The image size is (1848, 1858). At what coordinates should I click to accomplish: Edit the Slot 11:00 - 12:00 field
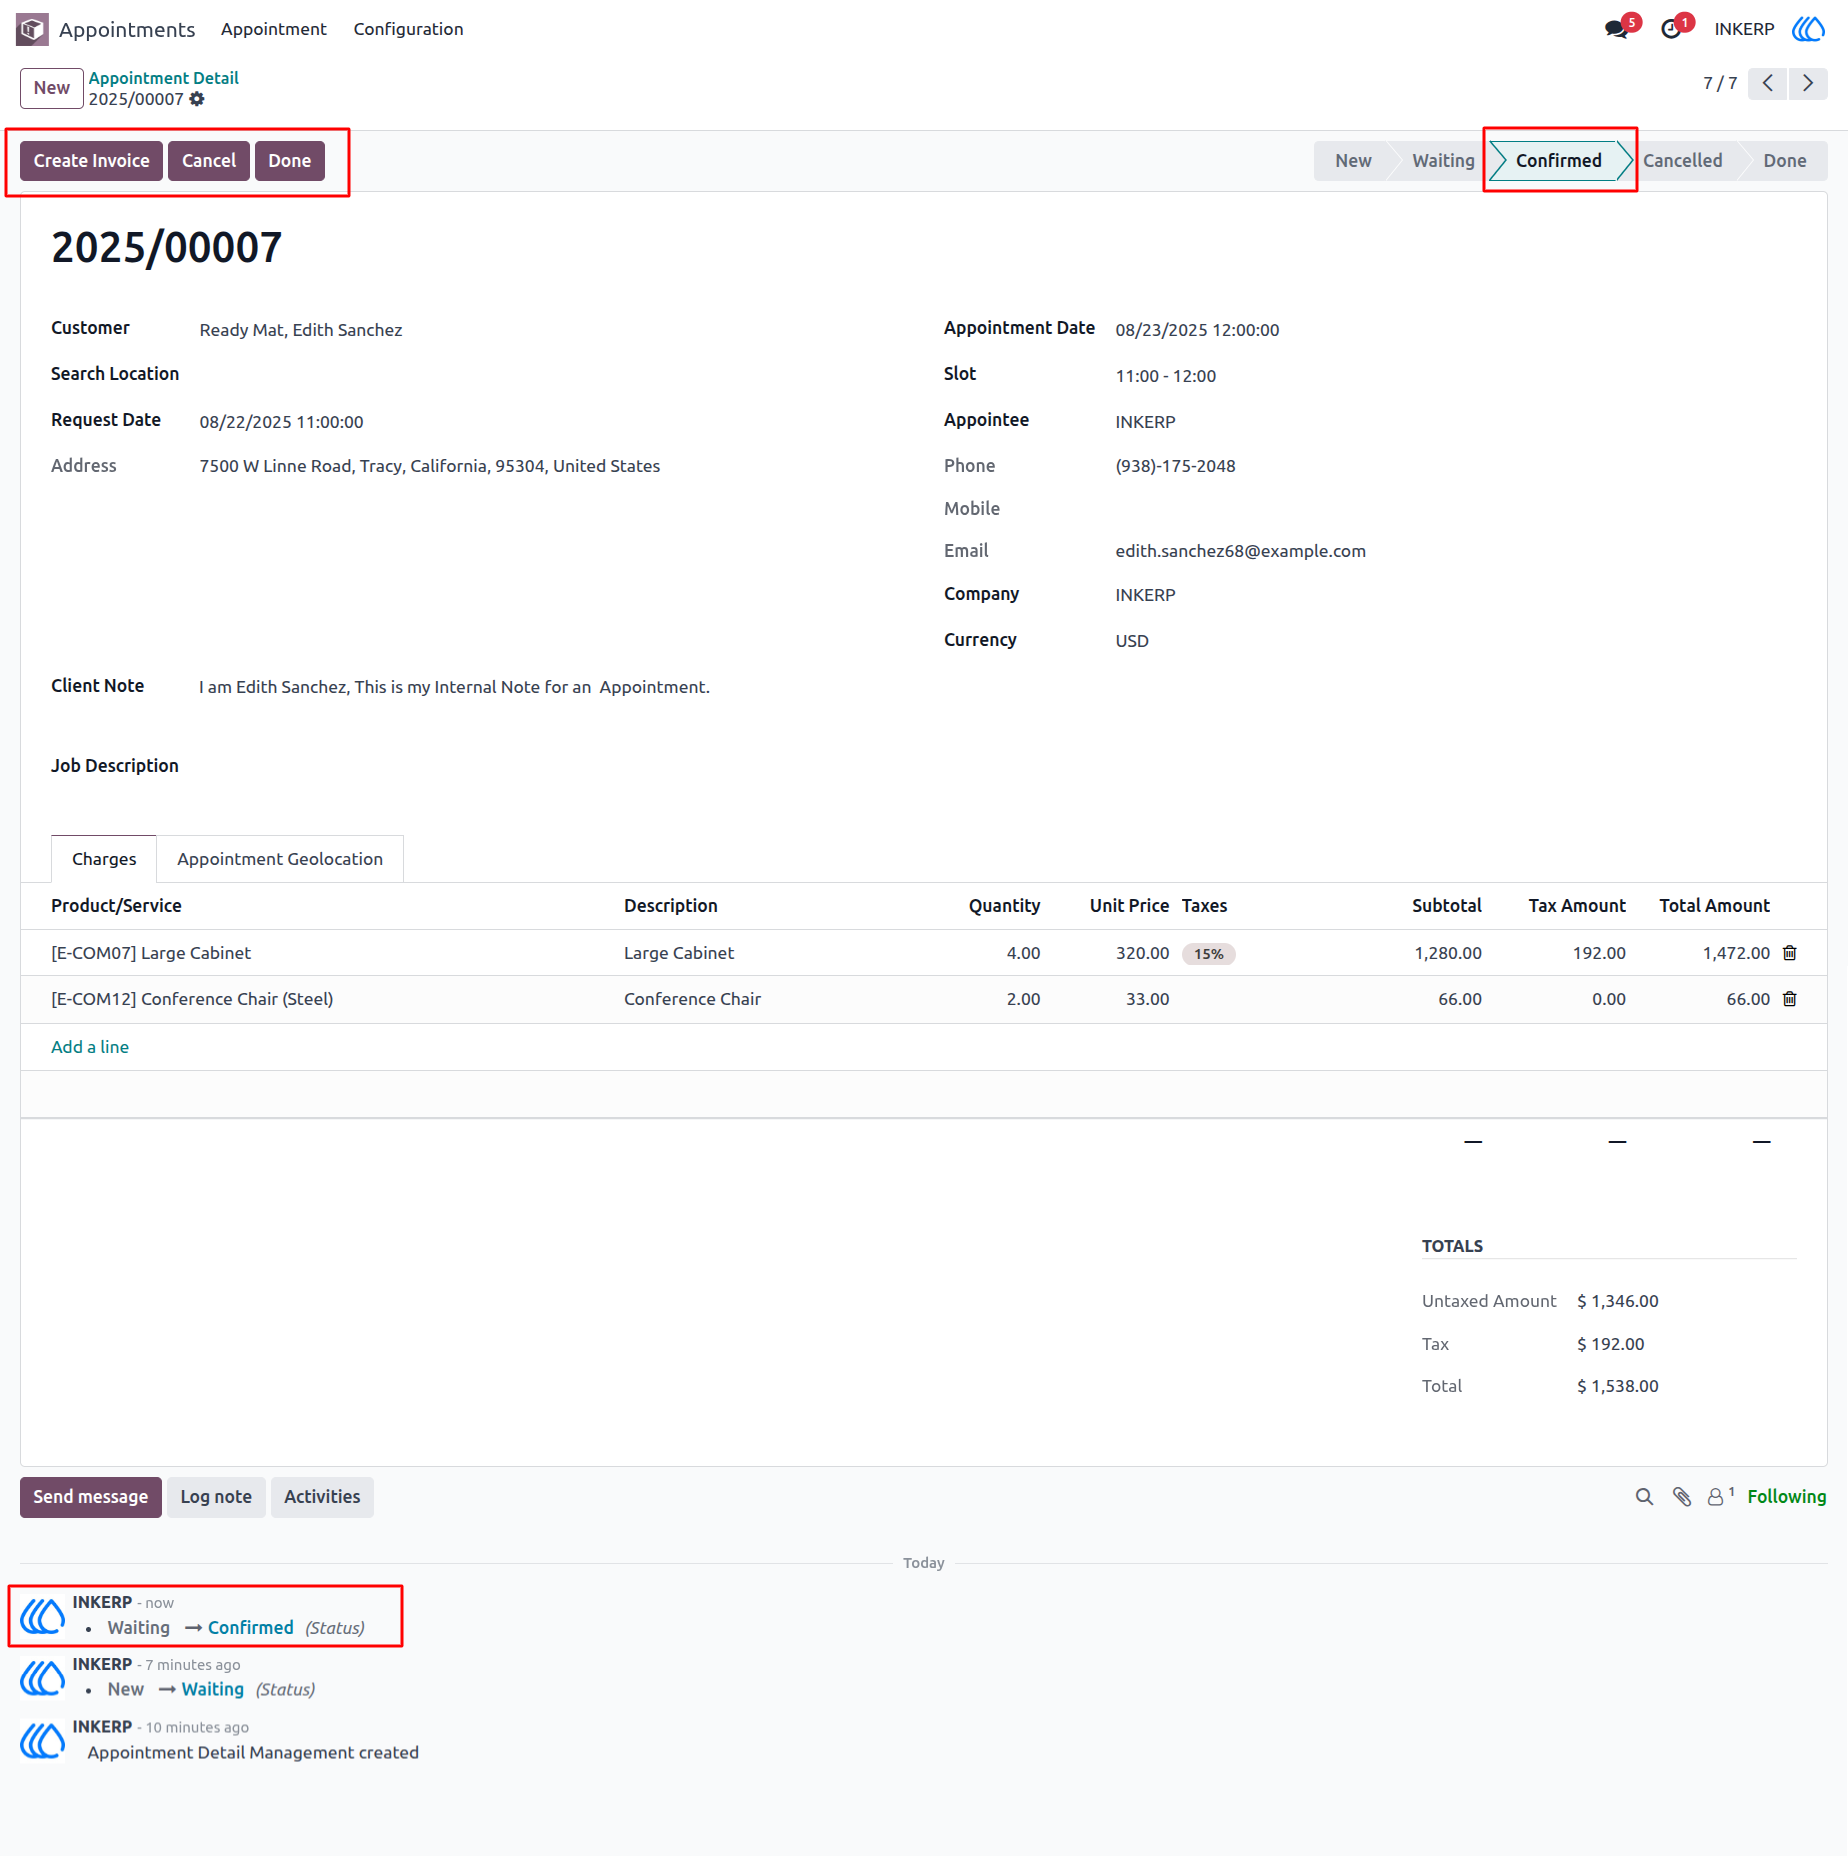[x=1166, y=376]
